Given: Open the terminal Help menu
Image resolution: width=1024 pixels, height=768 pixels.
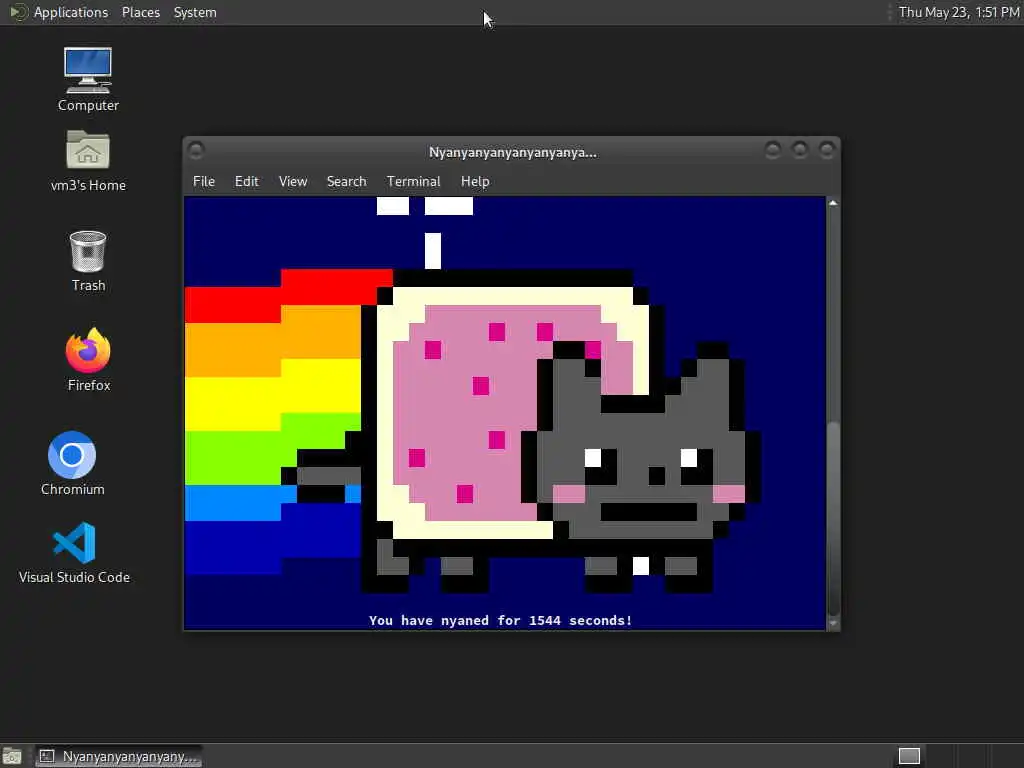Looking at the screenshot, I should click(x=475, y=182).
